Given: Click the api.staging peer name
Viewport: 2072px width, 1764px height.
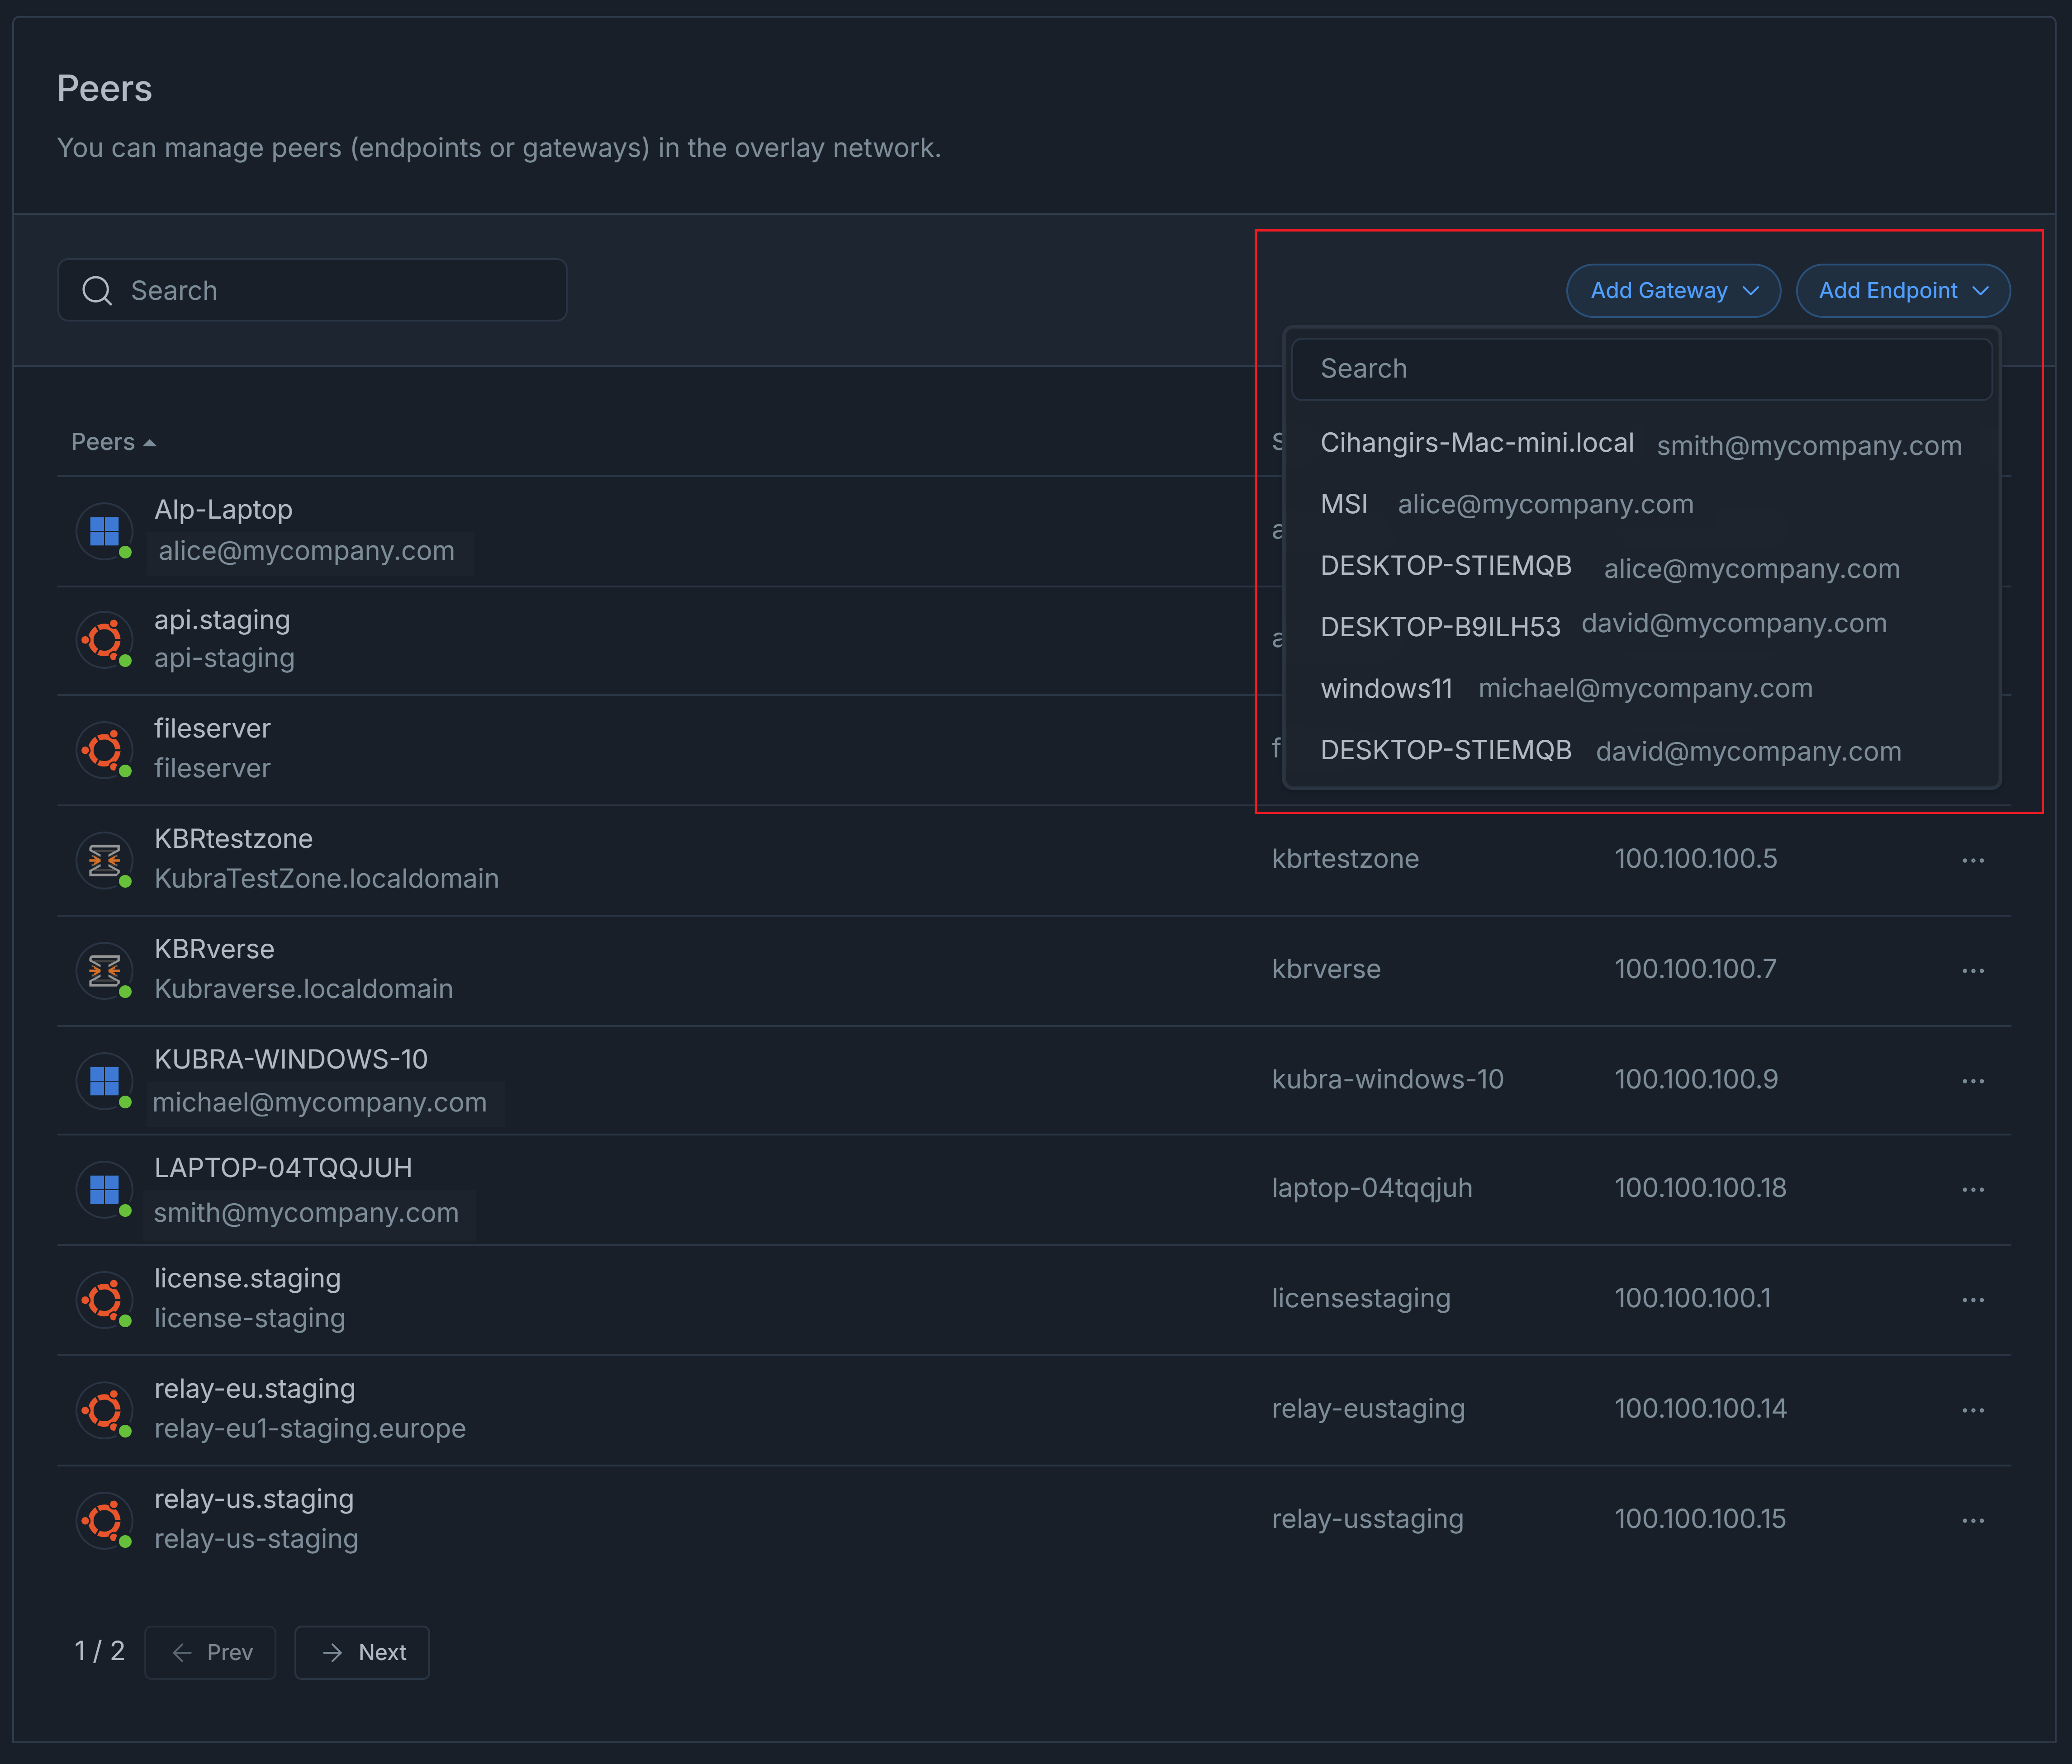Looking at the screenshot, I should coord(222,620).
